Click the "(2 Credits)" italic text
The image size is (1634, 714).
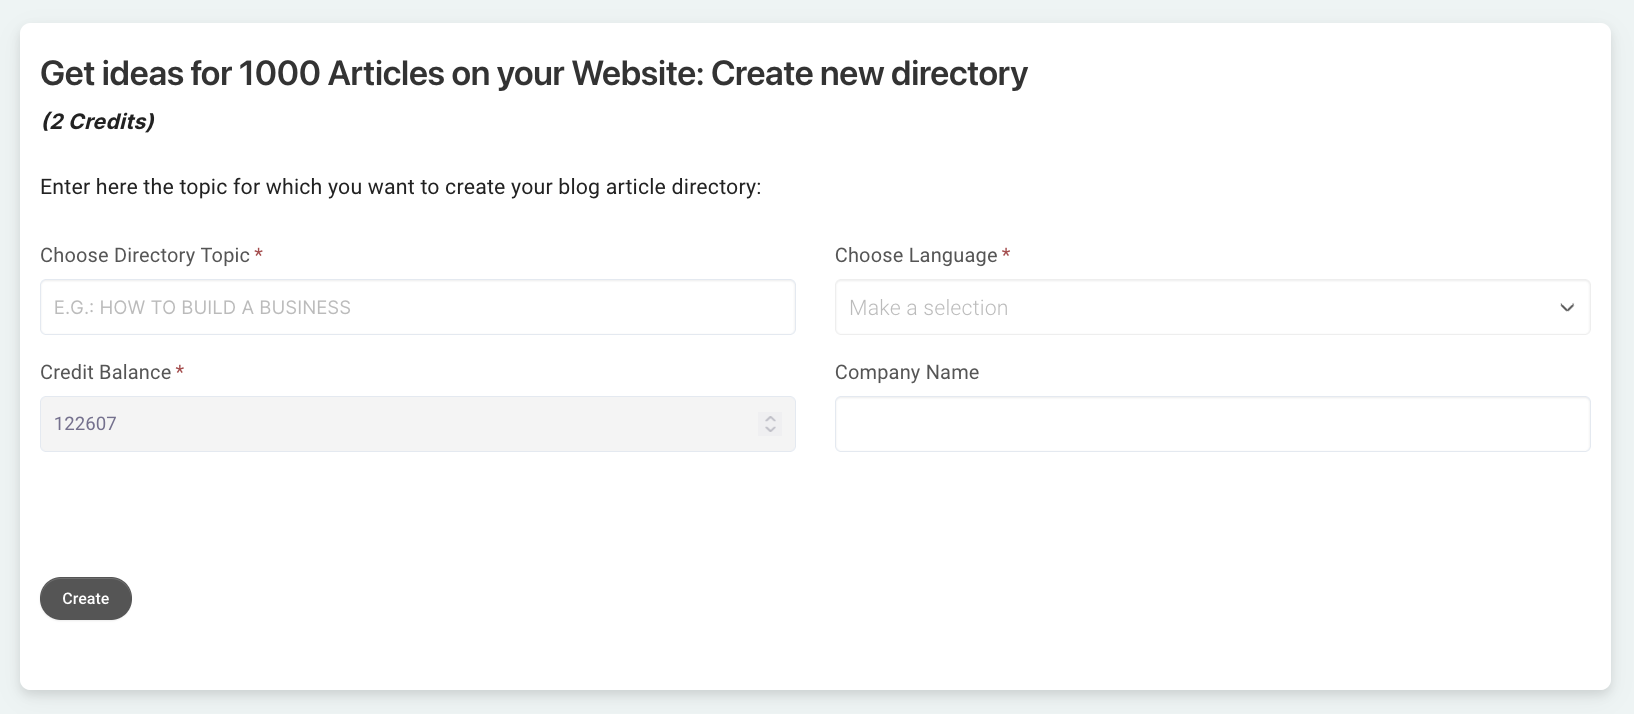pos(98,121)
